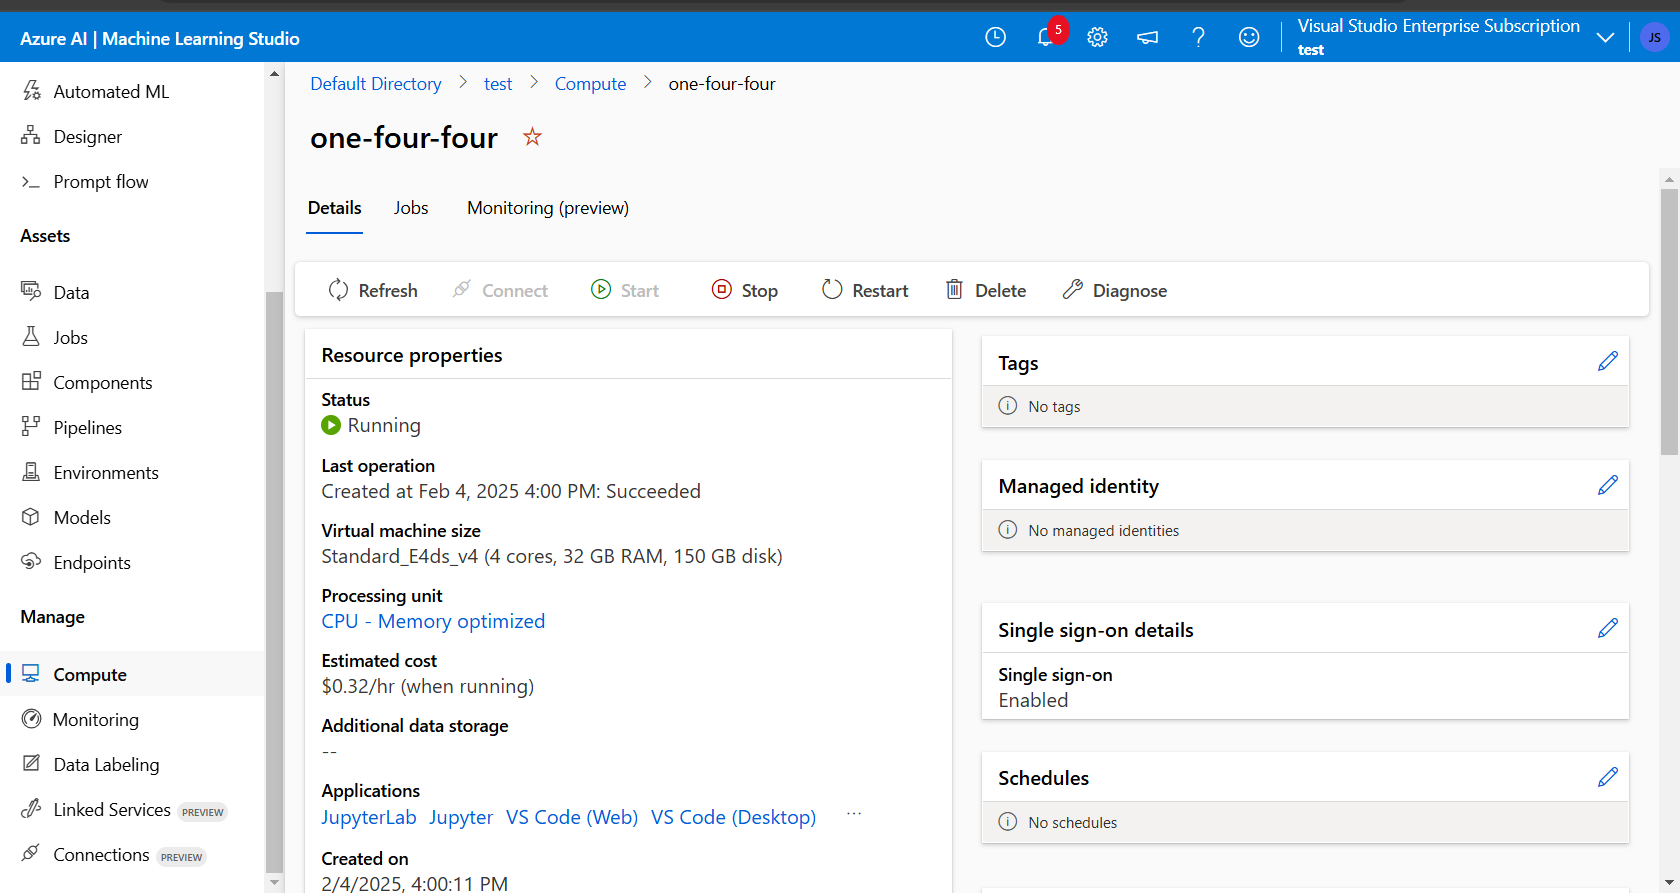Click the Designer sidebar icon
1680x893 pixels.
tap(31, 136)
